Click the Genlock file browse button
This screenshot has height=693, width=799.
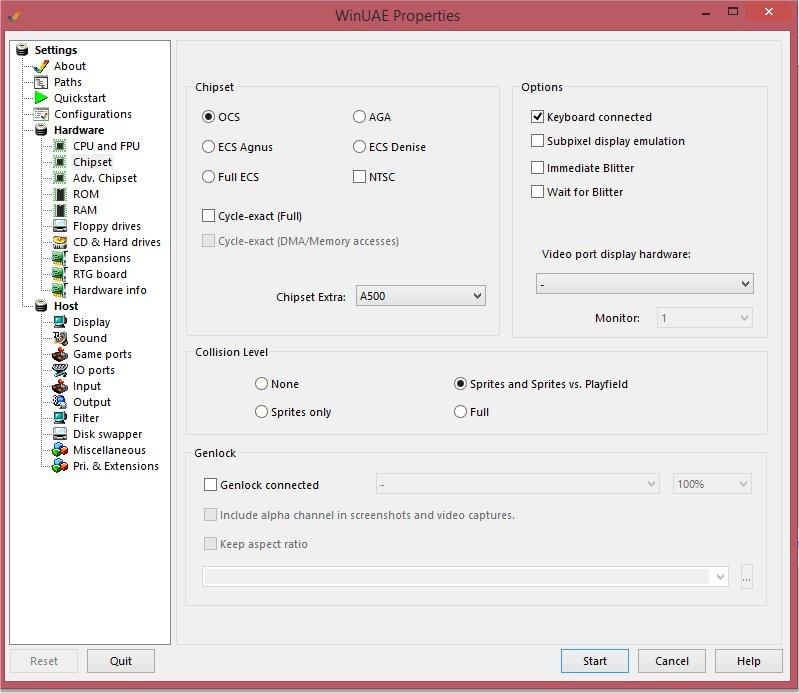pyautogui.click(x=747, y=577)
